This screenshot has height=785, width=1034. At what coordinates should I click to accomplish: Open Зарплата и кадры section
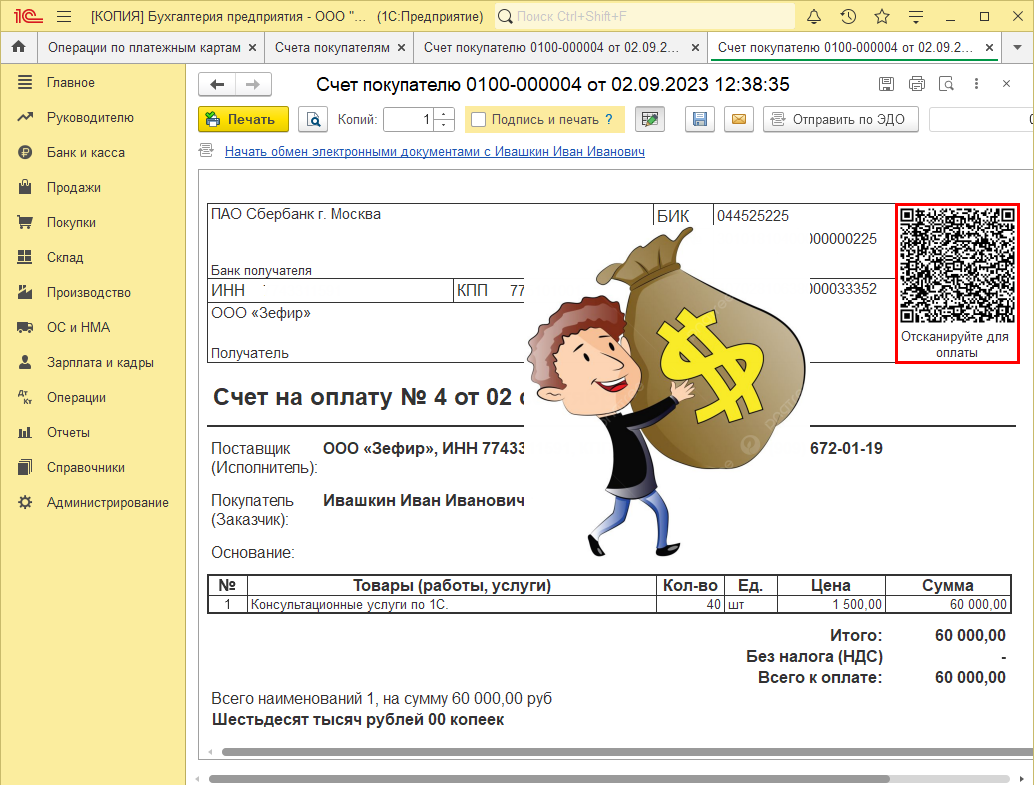[x=92, y=362]
